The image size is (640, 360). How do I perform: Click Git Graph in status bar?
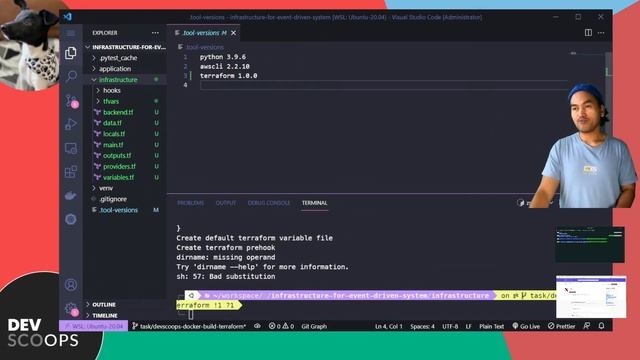pyautogui.click(x=314, y=326)
